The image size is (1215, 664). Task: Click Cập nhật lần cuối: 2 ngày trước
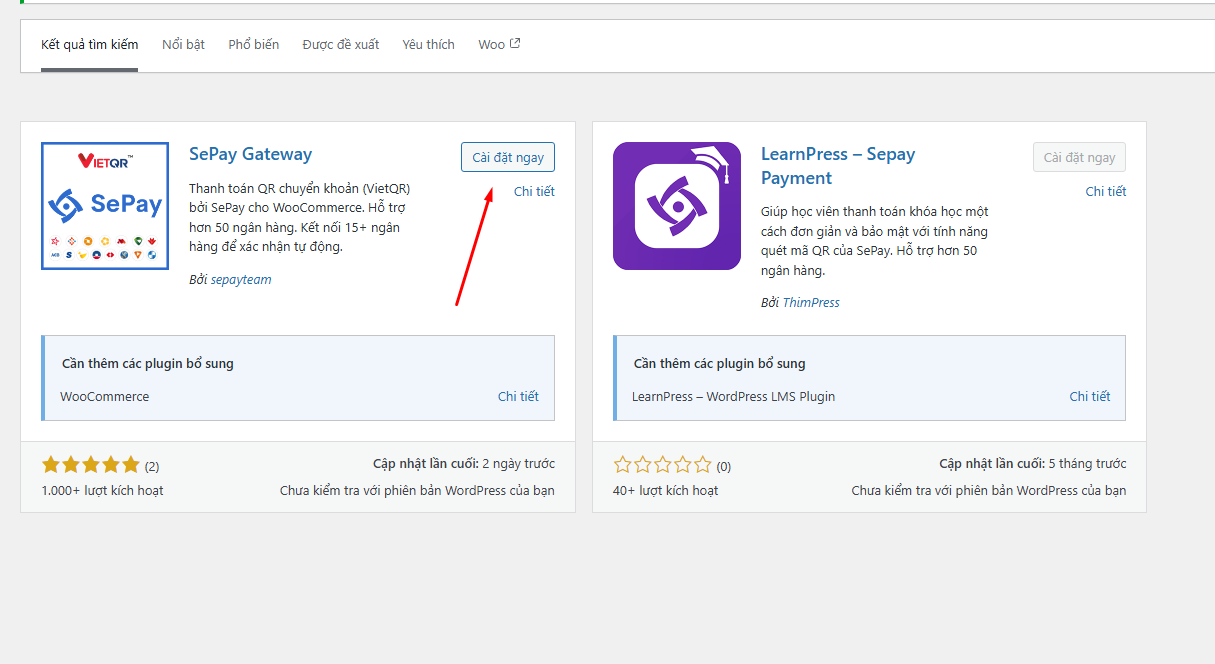464,464
